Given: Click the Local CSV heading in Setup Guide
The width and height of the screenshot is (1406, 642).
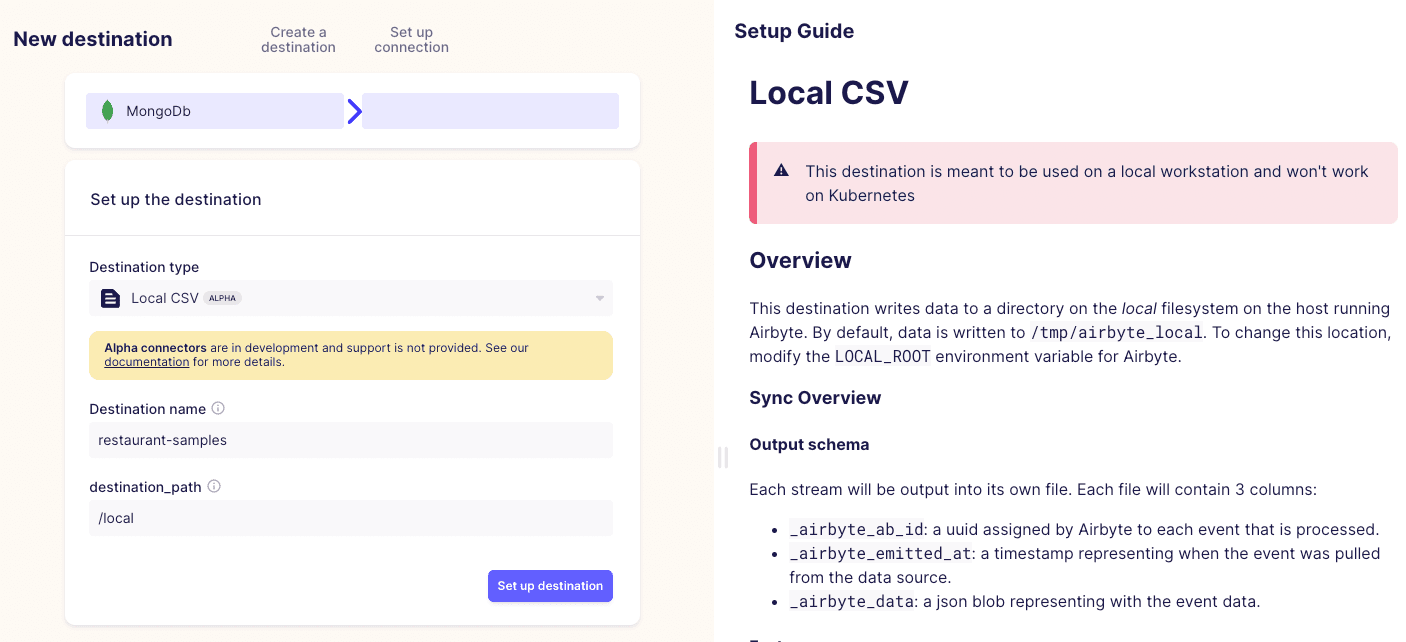Looking at the screenshot, I should tap(829, 93).
